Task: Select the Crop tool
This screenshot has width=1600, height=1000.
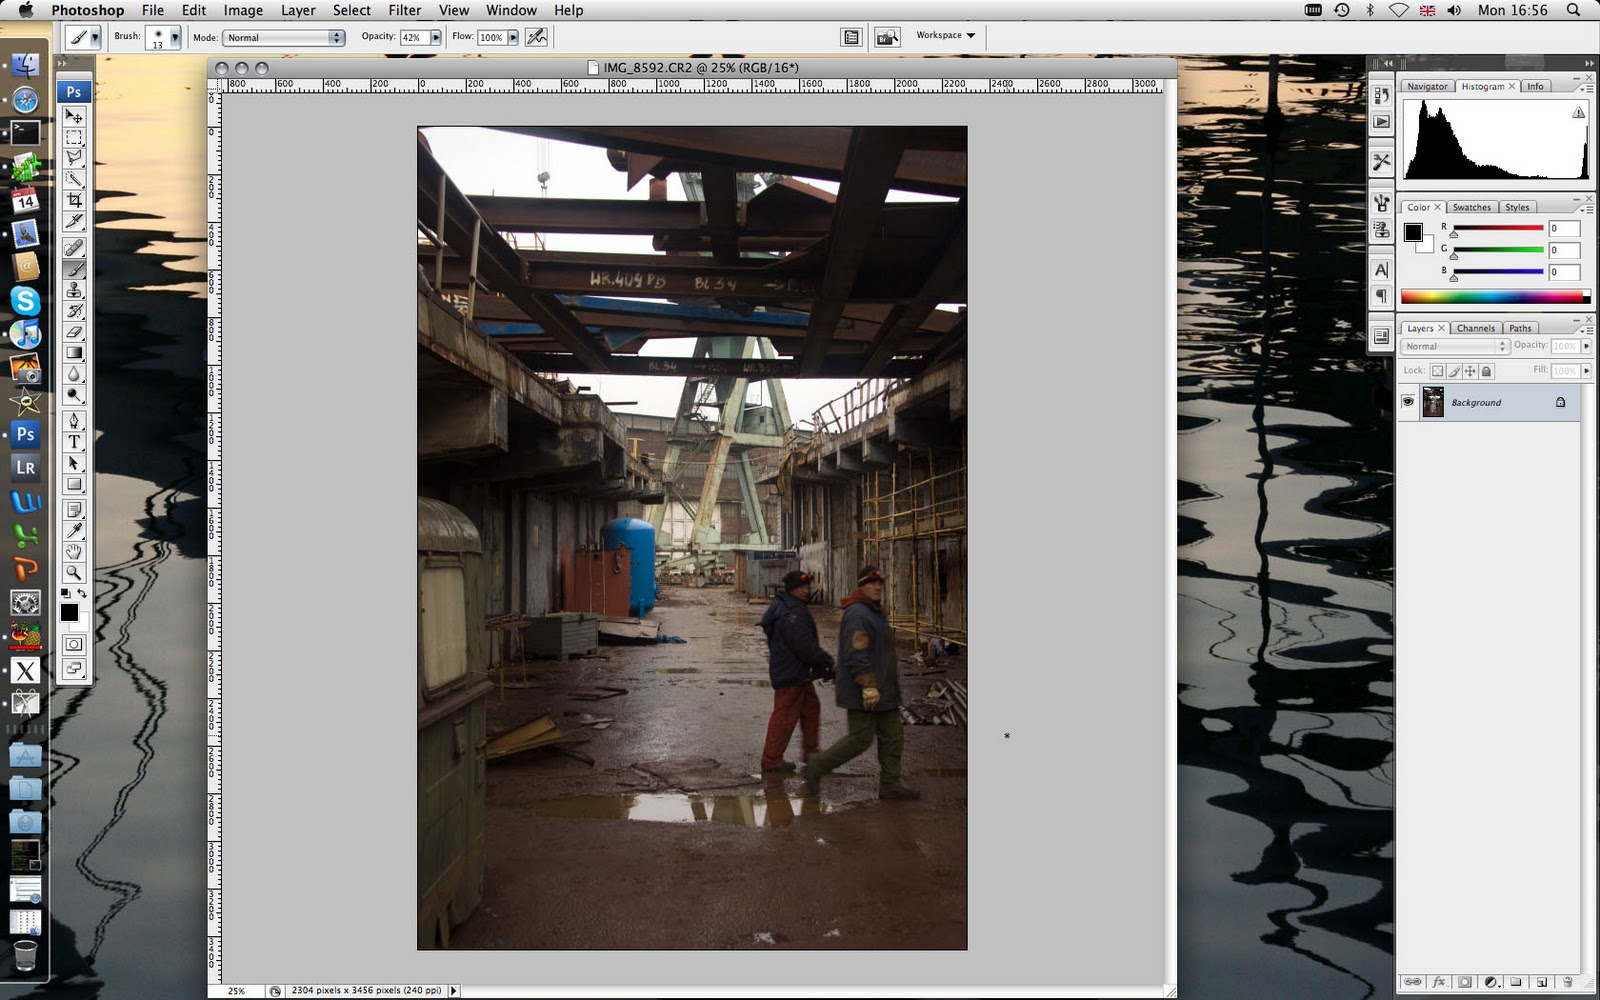Action: 74,201
